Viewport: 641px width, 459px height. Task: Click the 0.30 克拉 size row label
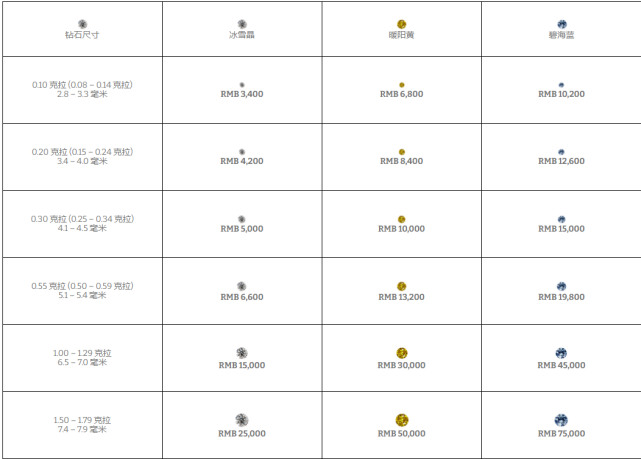point(82,224)
